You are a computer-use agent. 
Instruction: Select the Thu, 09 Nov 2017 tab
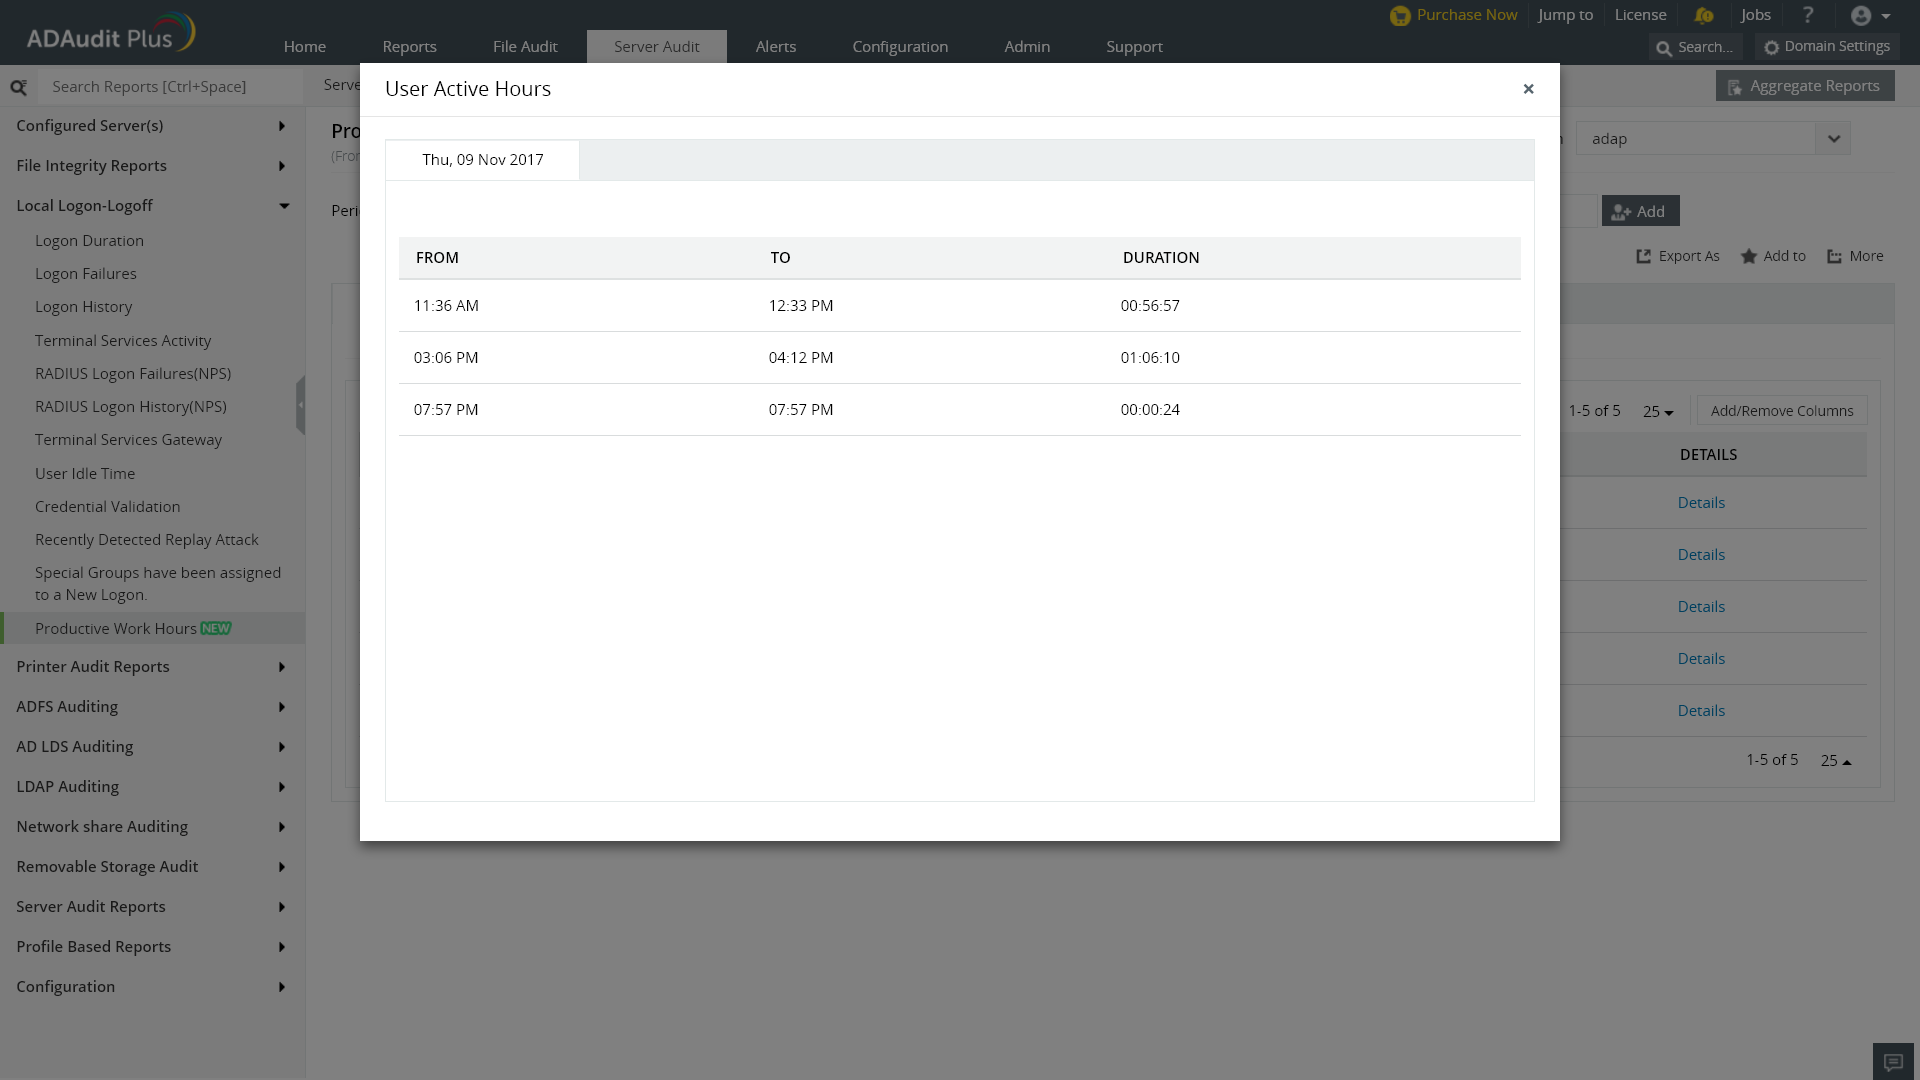(482, 160)
